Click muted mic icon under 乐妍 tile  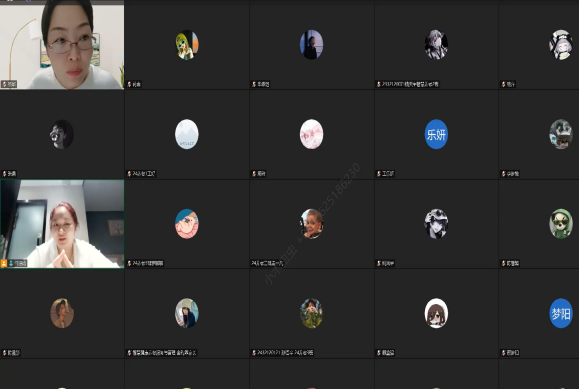point(378,174)
